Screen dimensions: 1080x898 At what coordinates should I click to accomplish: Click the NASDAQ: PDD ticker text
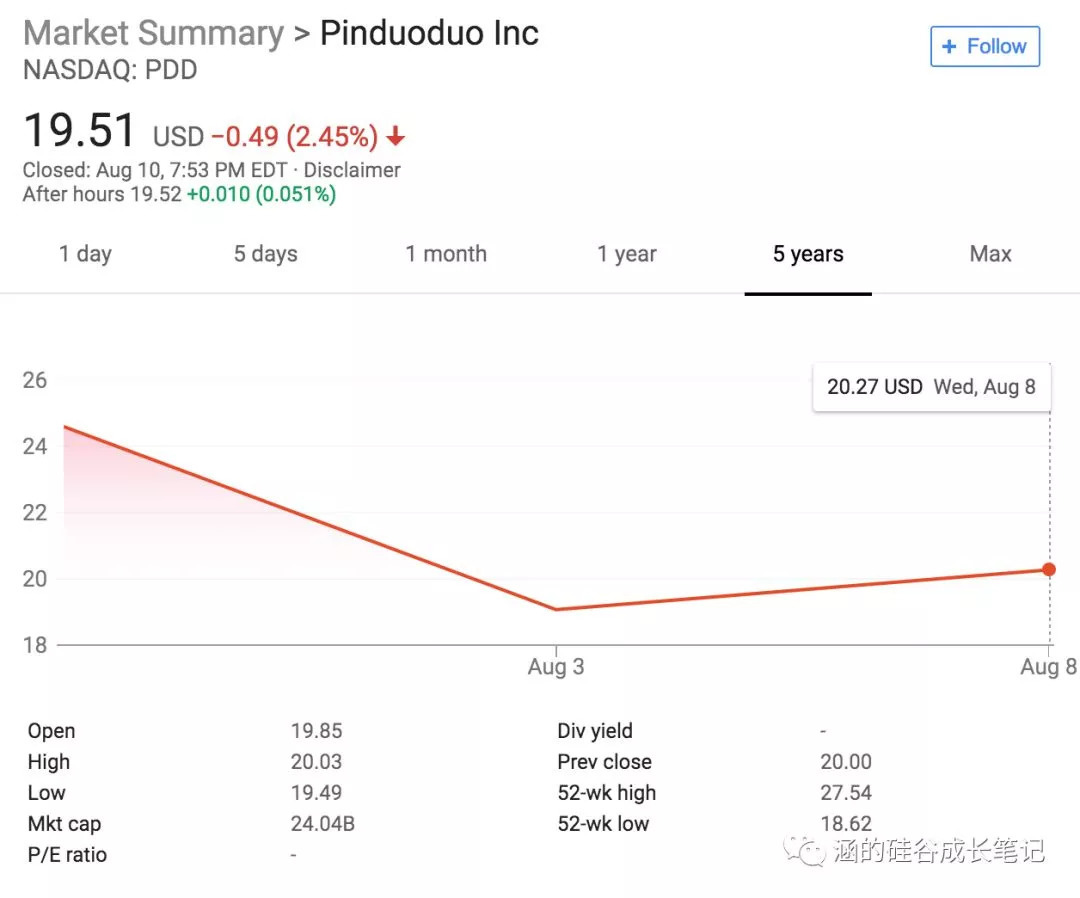click(110, 71)
